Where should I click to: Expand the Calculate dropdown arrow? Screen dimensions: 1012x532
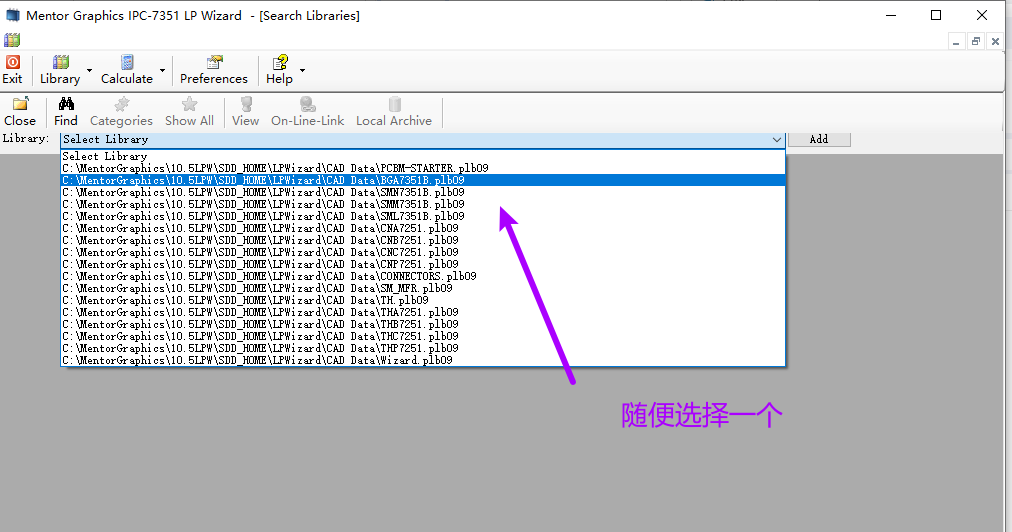162,70
